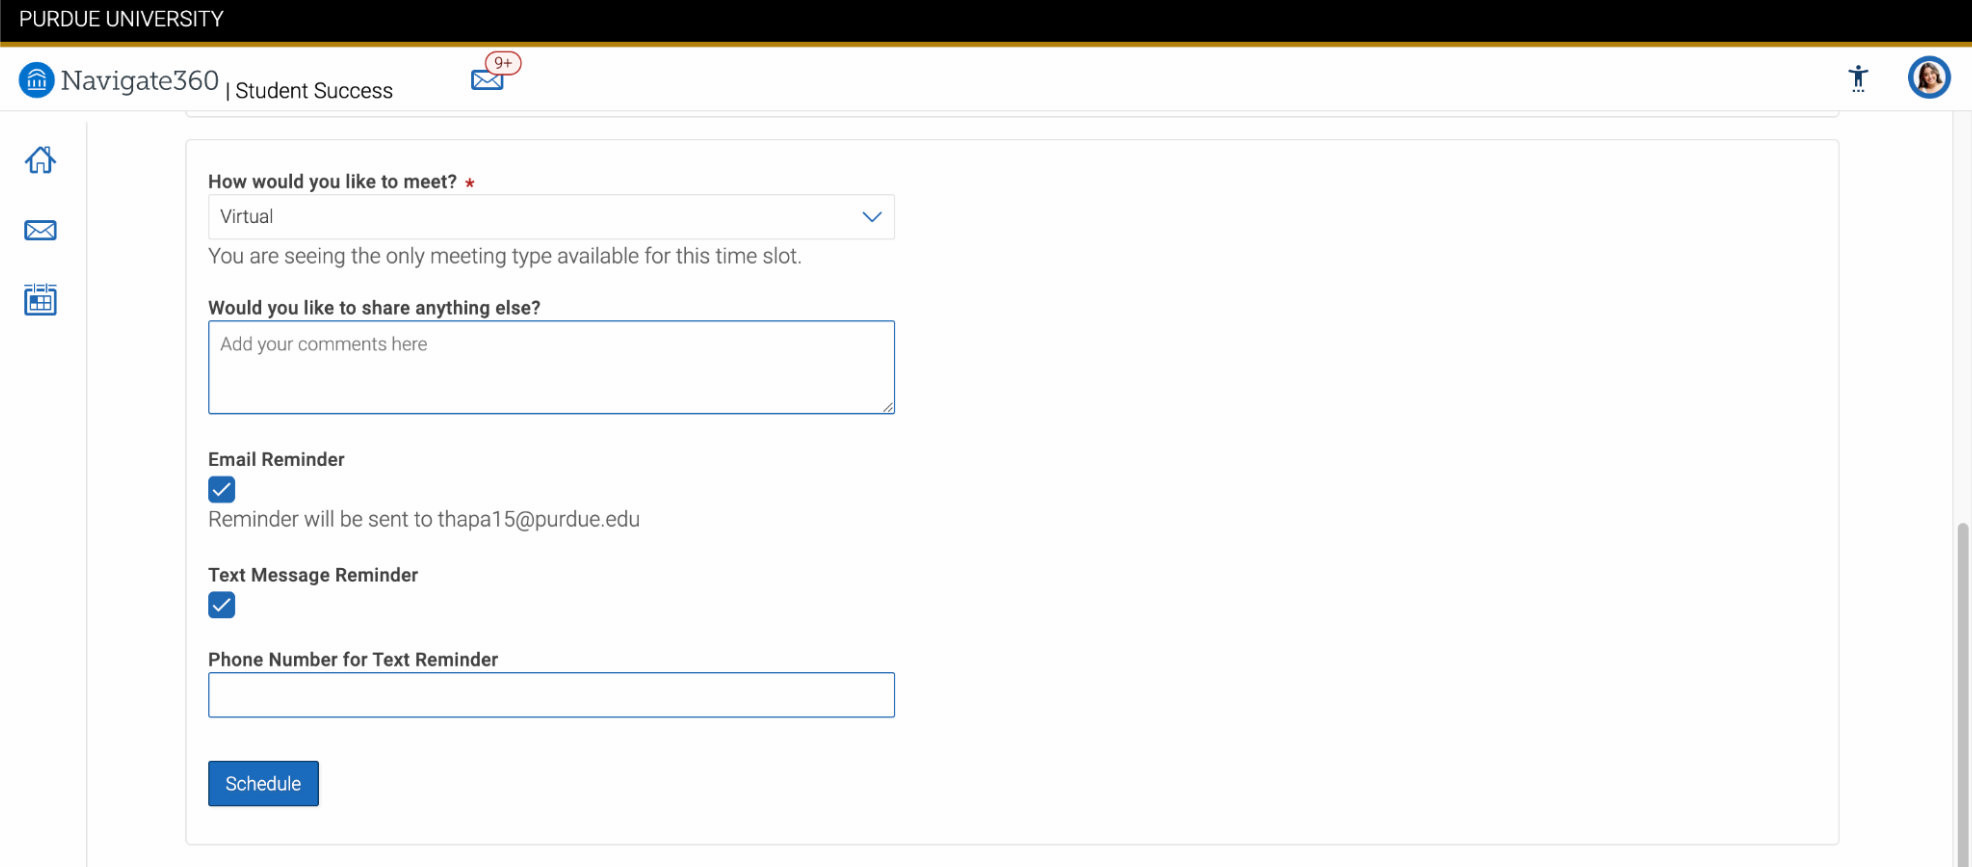This screenshot has height=867, width=1972.
Task: Click the Purdue University header text
Action: 121,19
